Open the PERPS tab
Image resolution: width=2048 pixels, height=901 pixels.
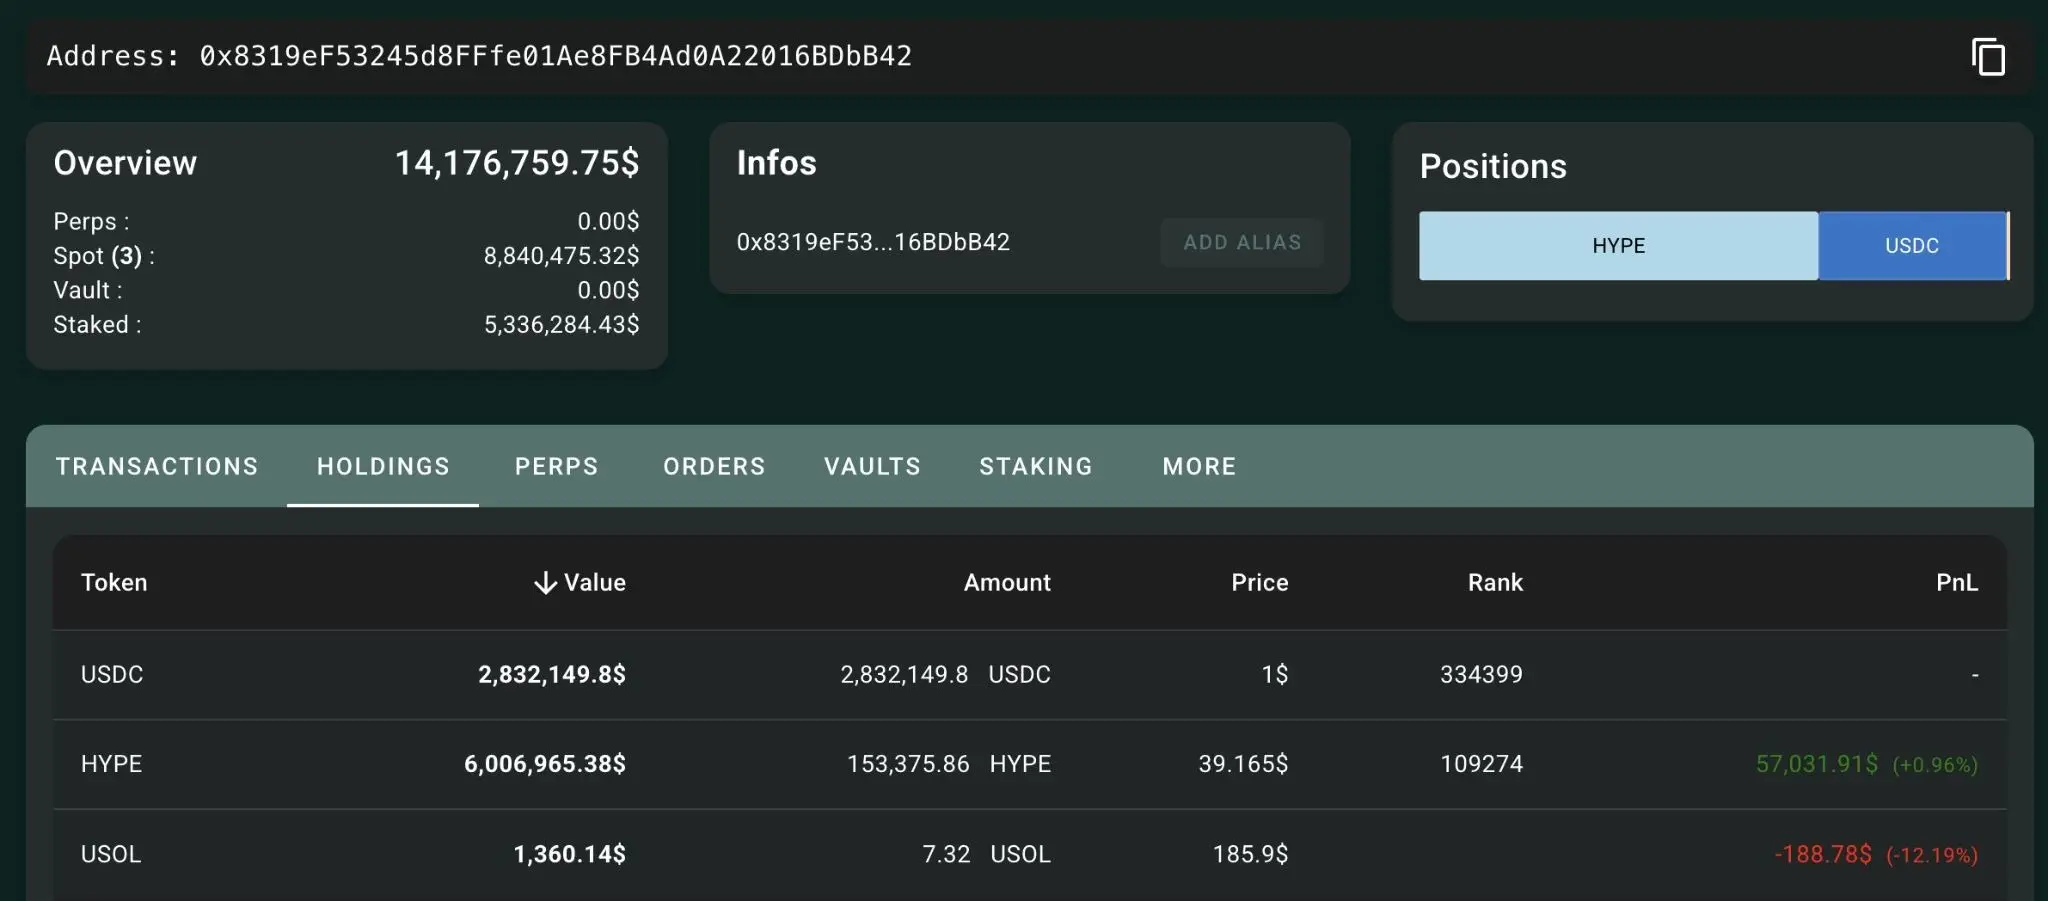pyautogui.click(x=556, y=466)
